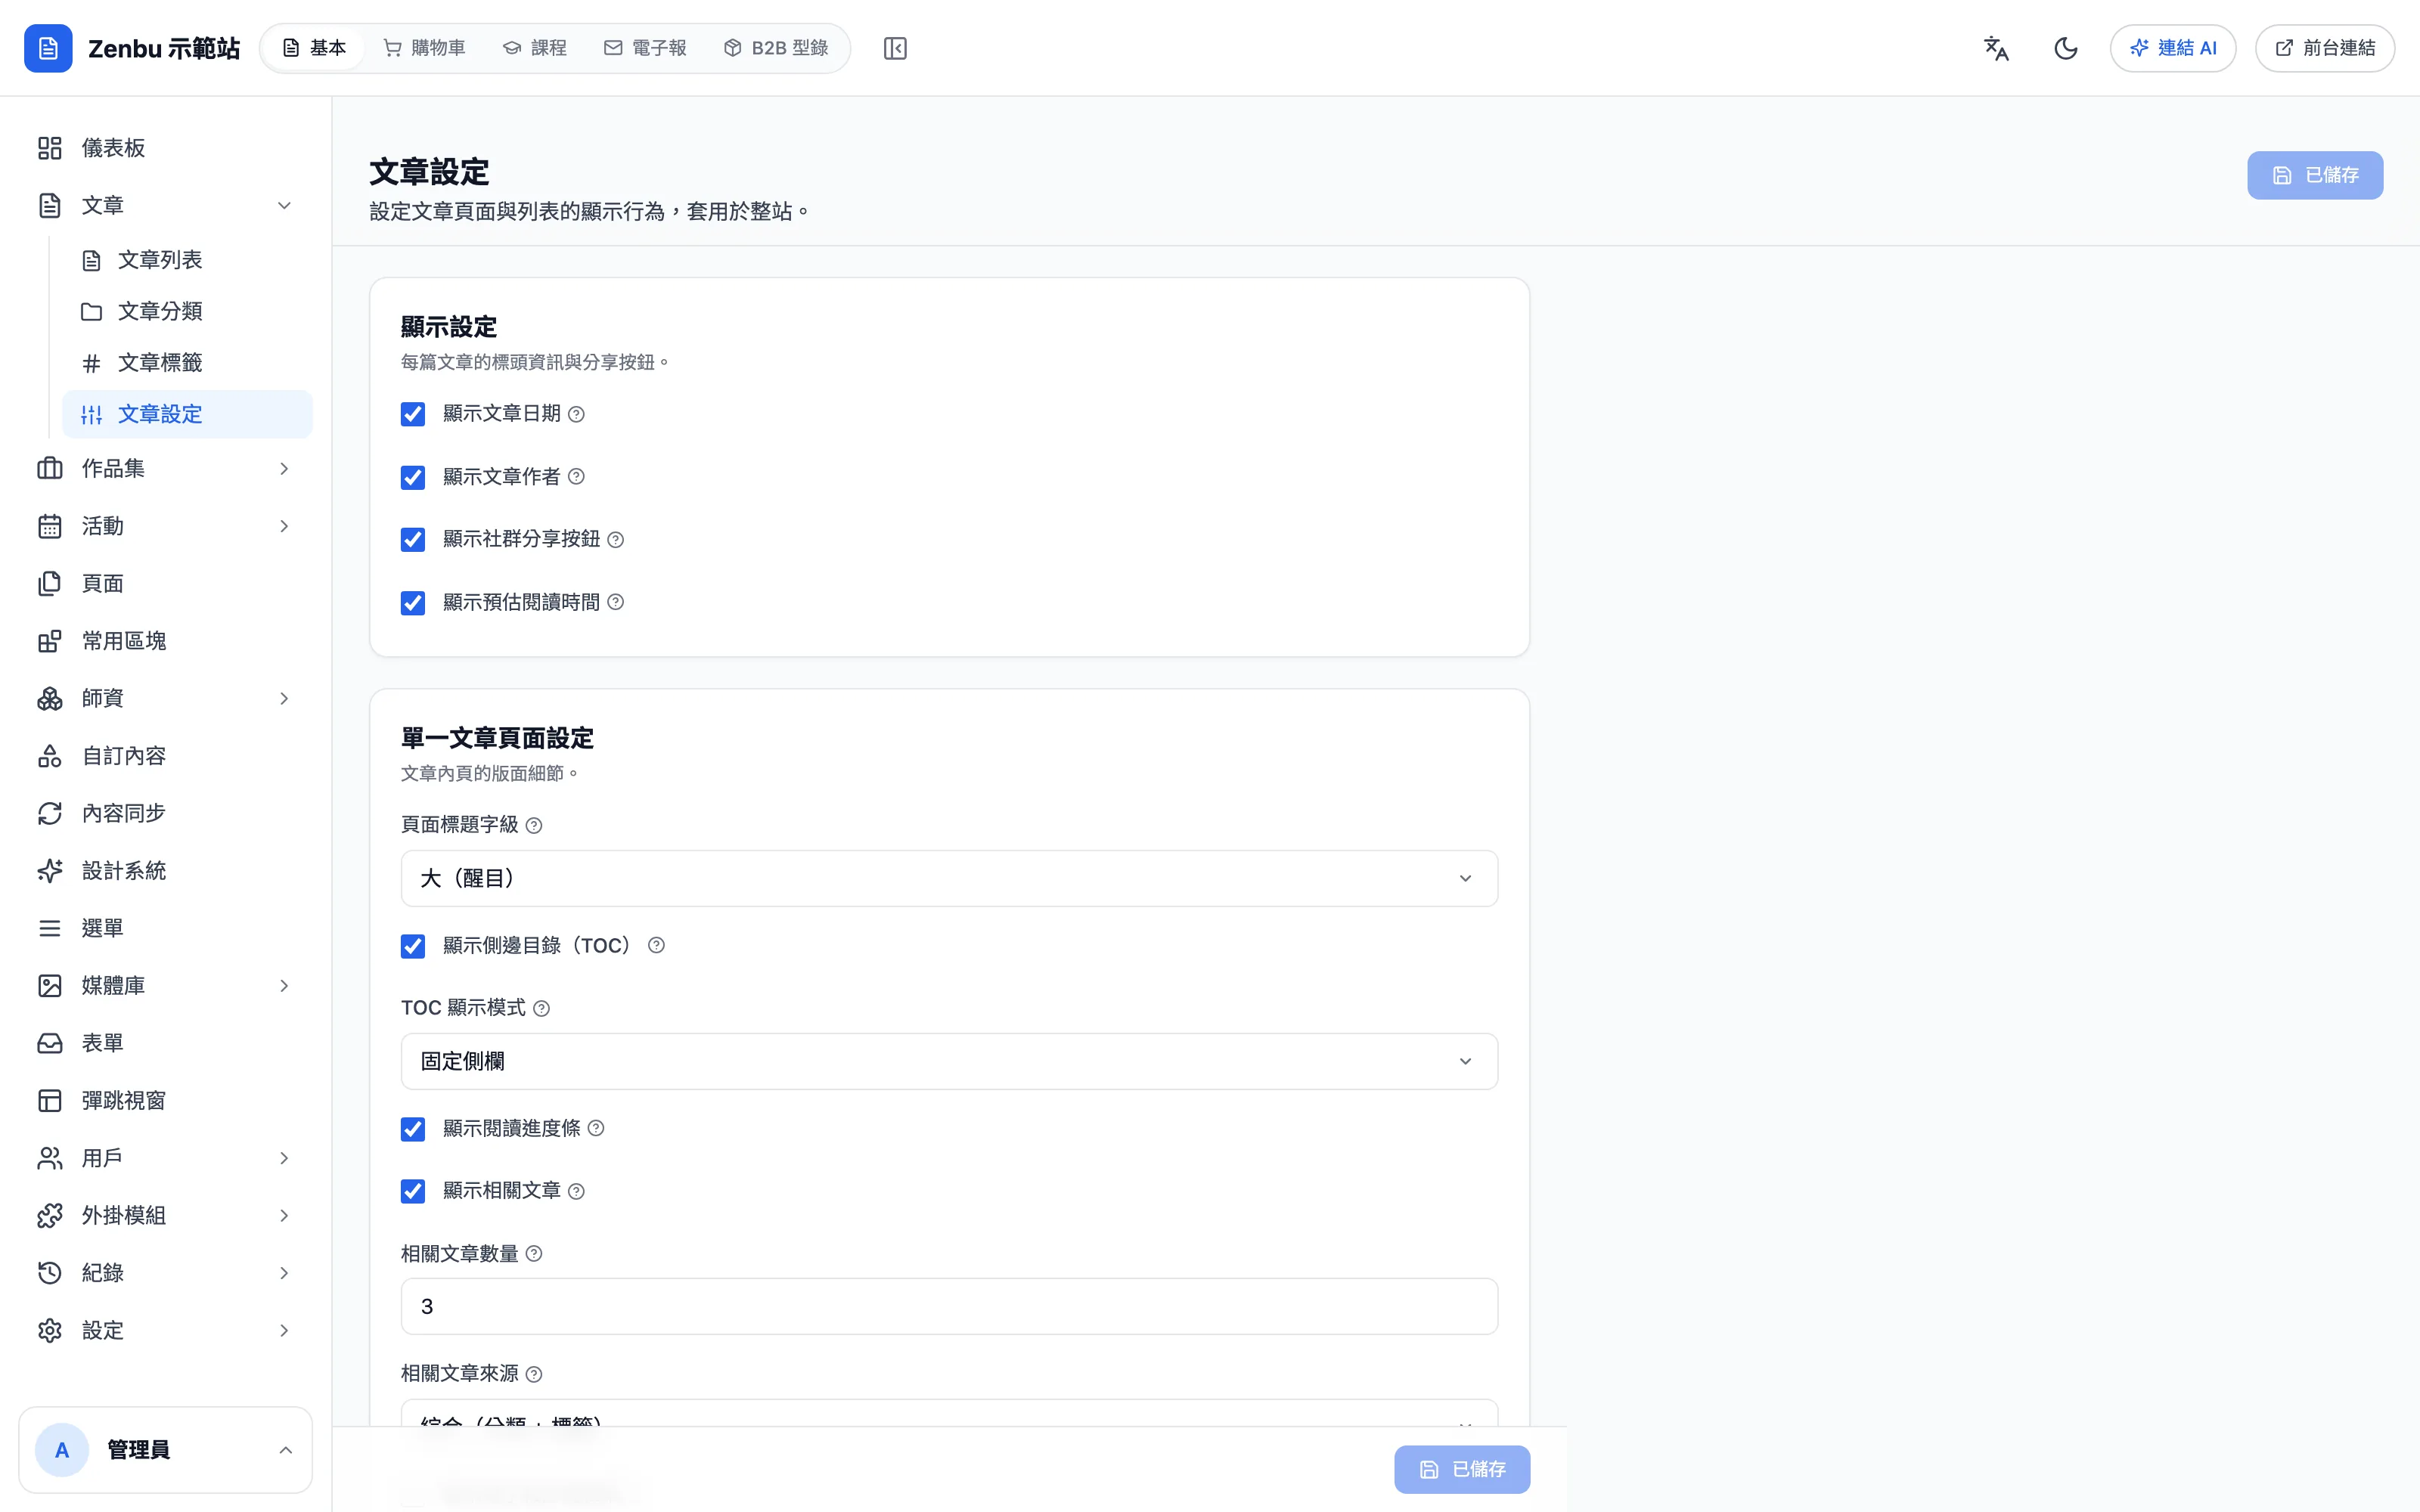The image size is (2420, 1512).
Task: Click top-right 已儲存 button in header
Action: (x=2315, y=175)
